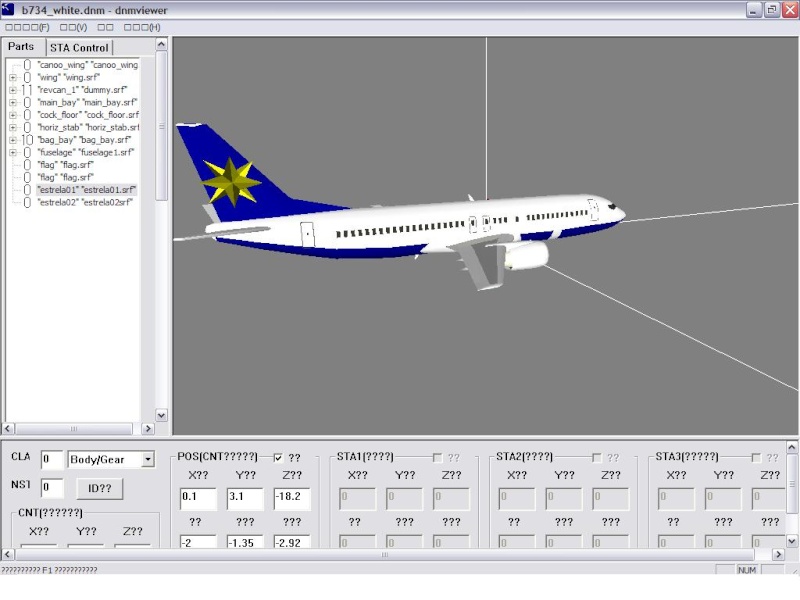
Task: Select "canoo_wing" tree row
Action: point(87,65)
